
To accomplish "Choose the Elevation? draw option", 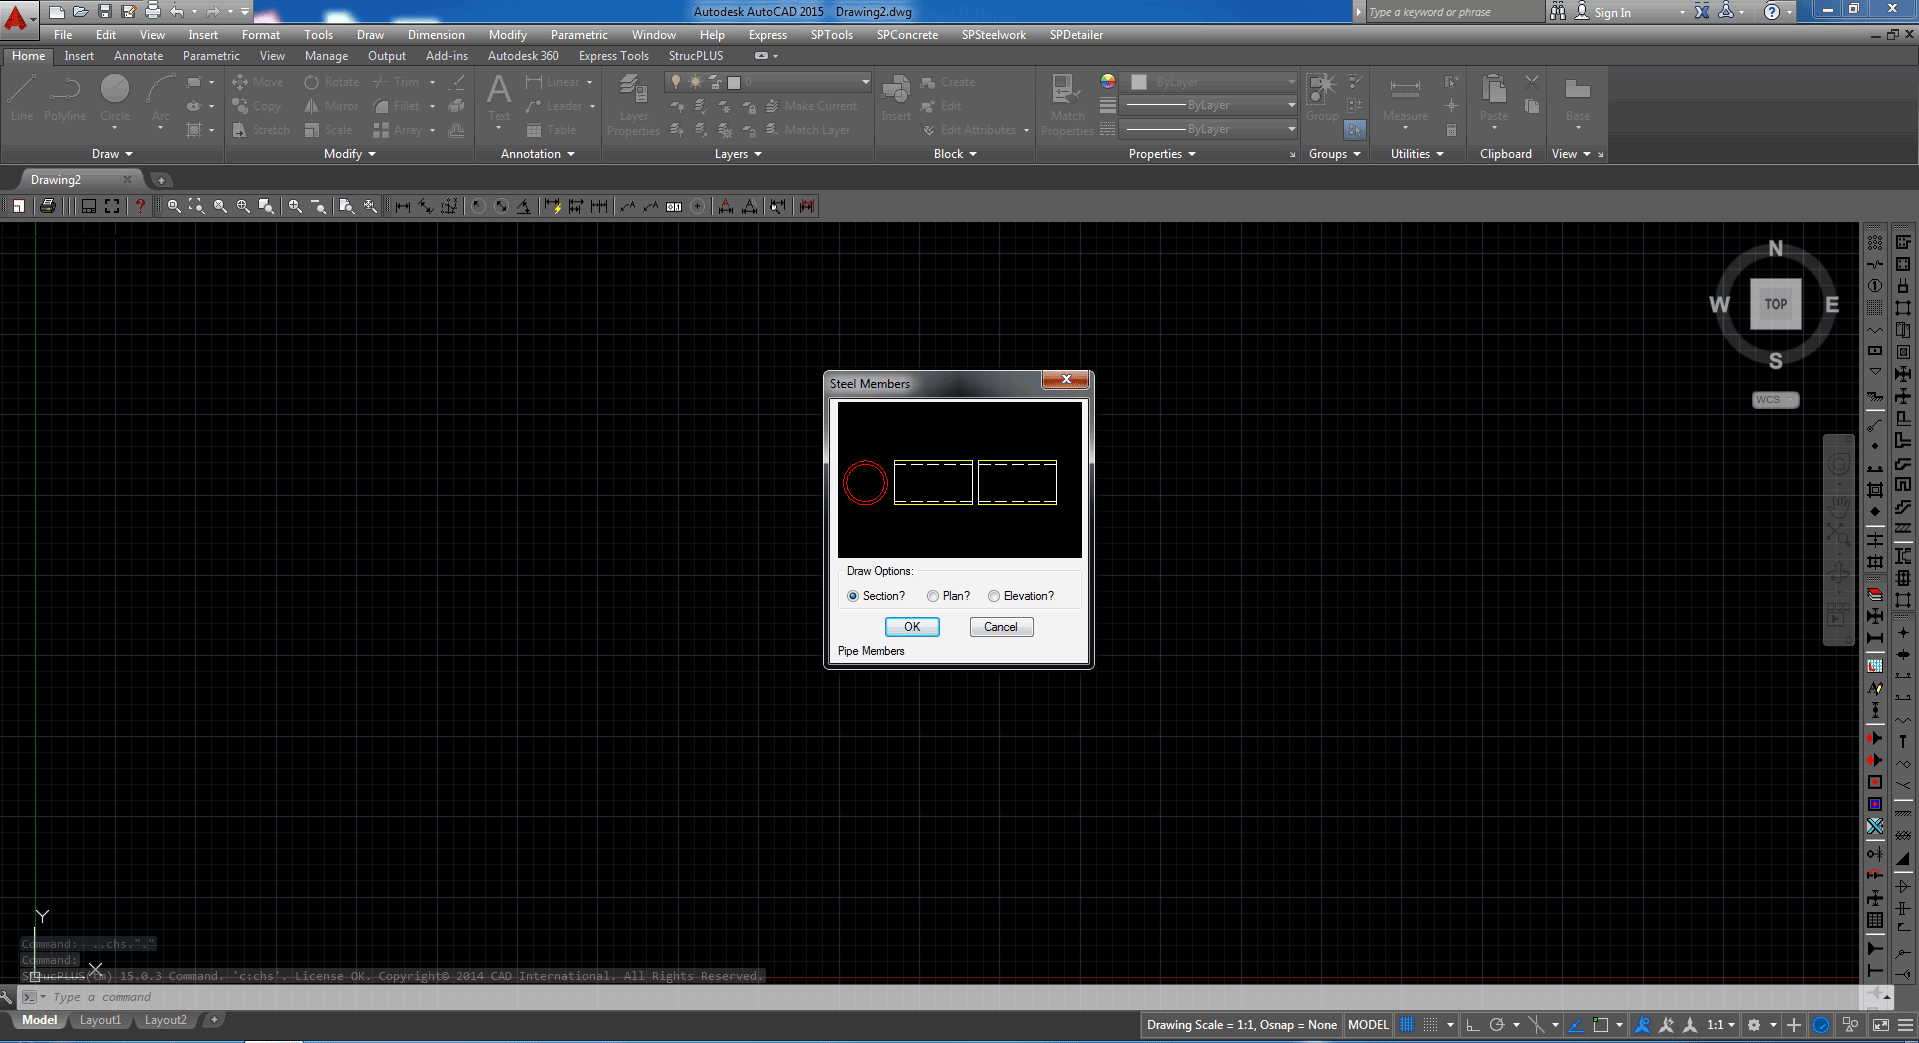I will (x=994, y=596).
